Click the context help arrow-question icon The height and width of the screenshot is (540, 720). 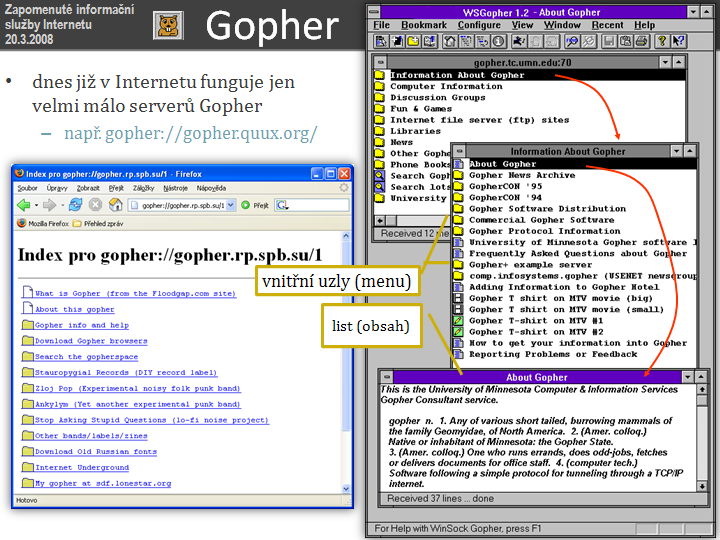click(679, 41)
